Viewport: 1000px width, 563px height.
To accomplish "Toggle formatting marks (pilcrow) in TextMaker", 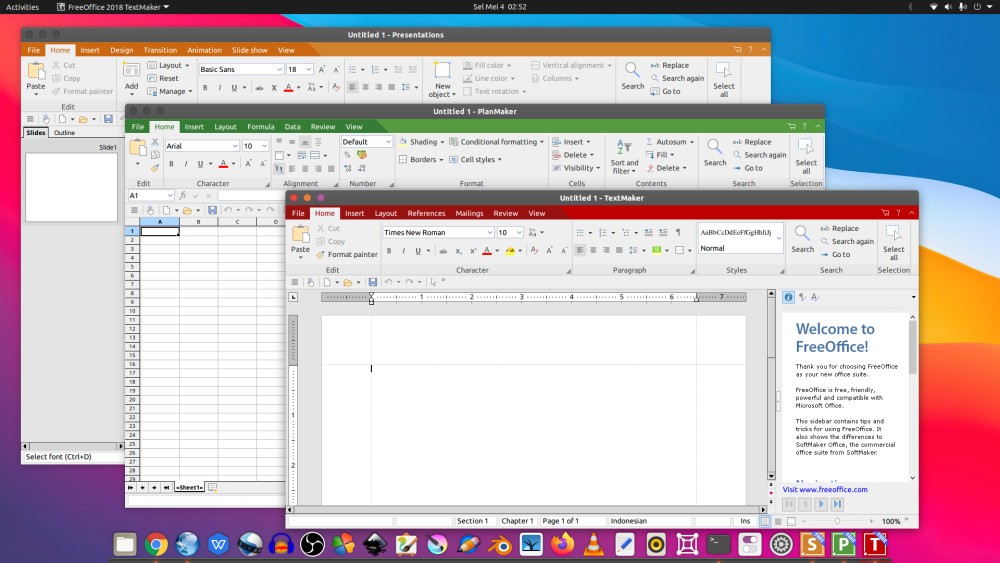I will tap(678, 232).
